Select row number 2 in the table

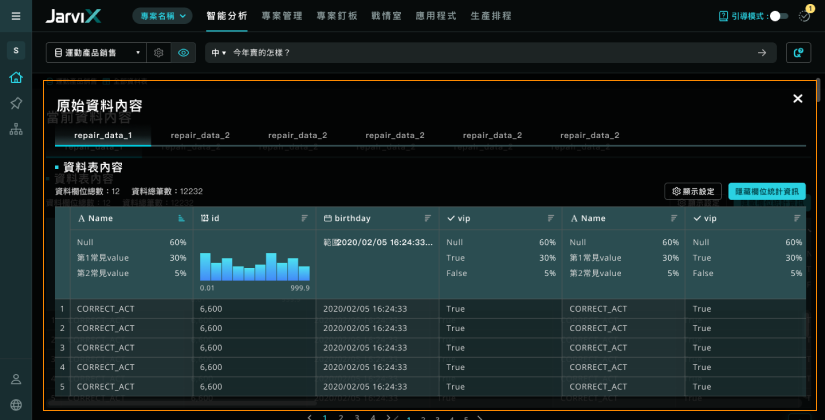click(x=62, y=328)
